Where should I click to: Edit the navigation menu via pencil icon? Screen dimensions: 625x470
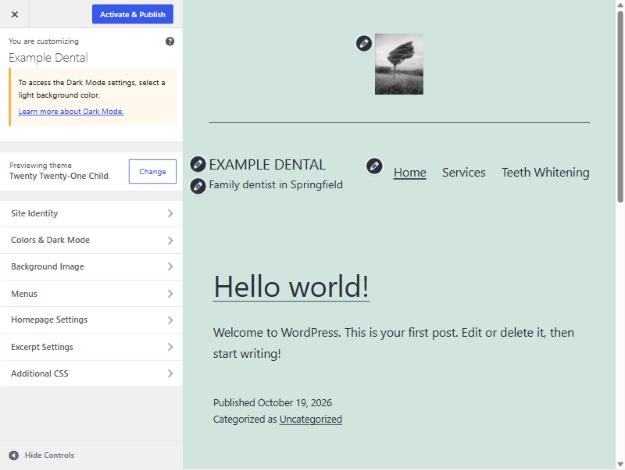coord(374,166)
